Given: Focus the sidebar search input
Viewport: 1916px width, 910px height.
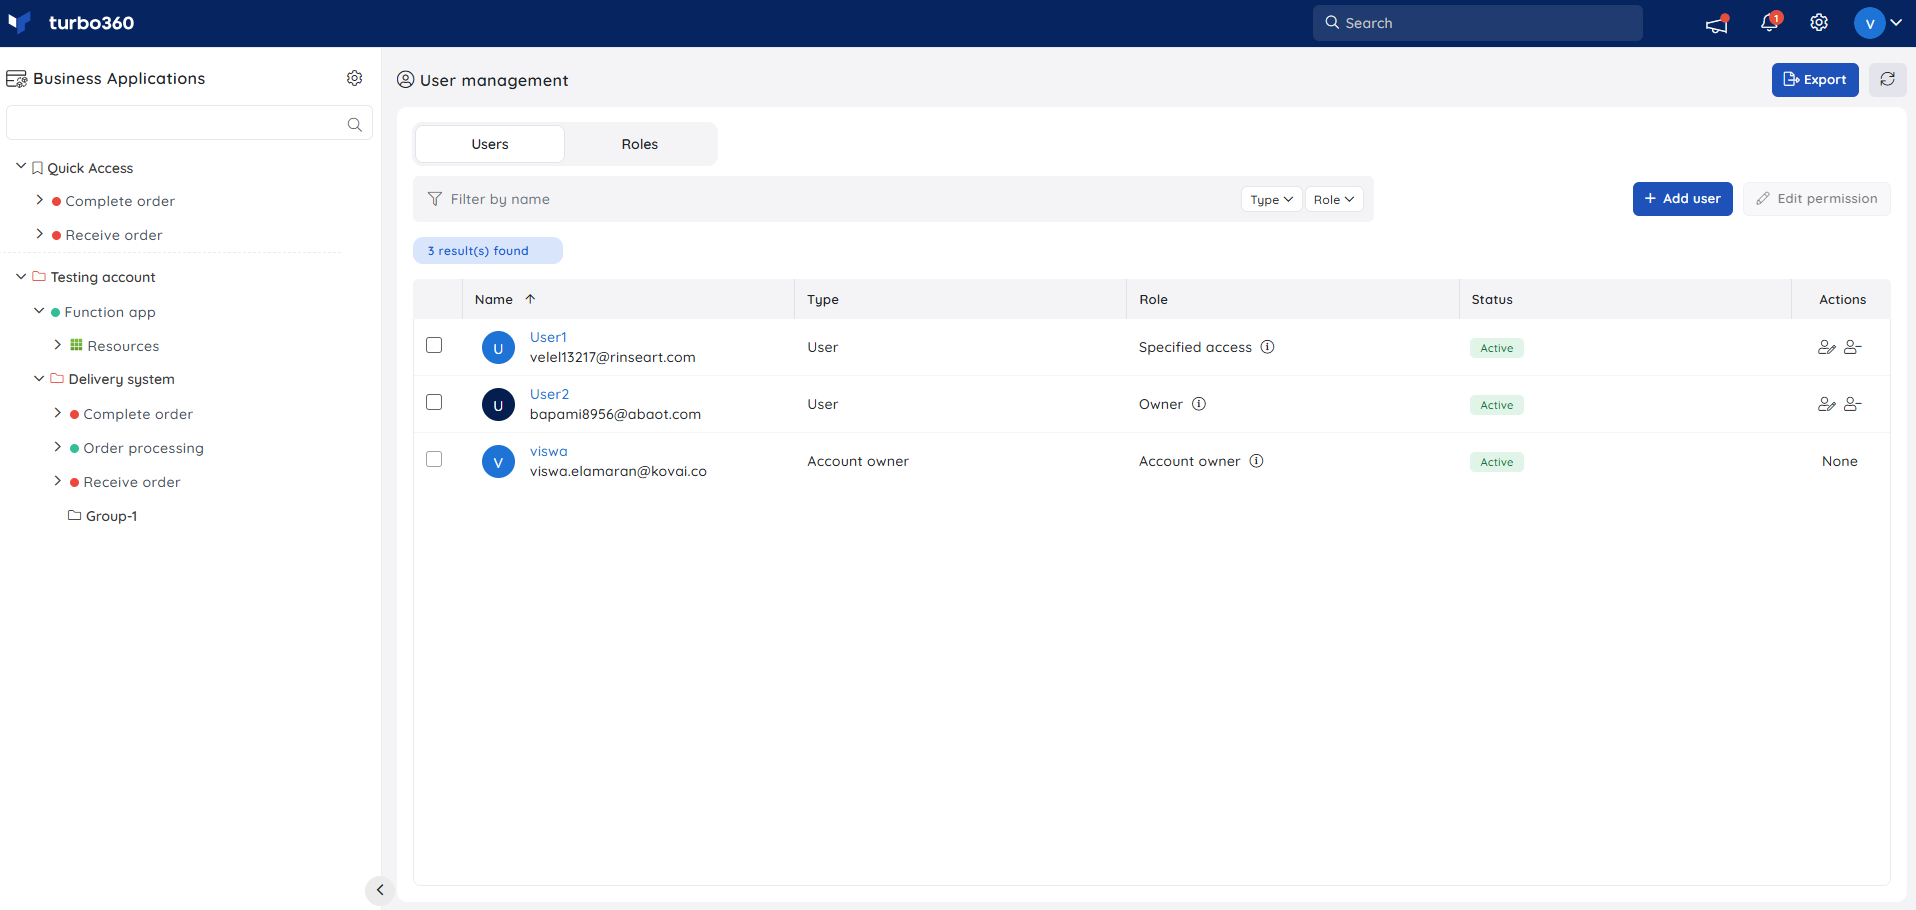Looking at the screenshot, I should coord(189,123).
